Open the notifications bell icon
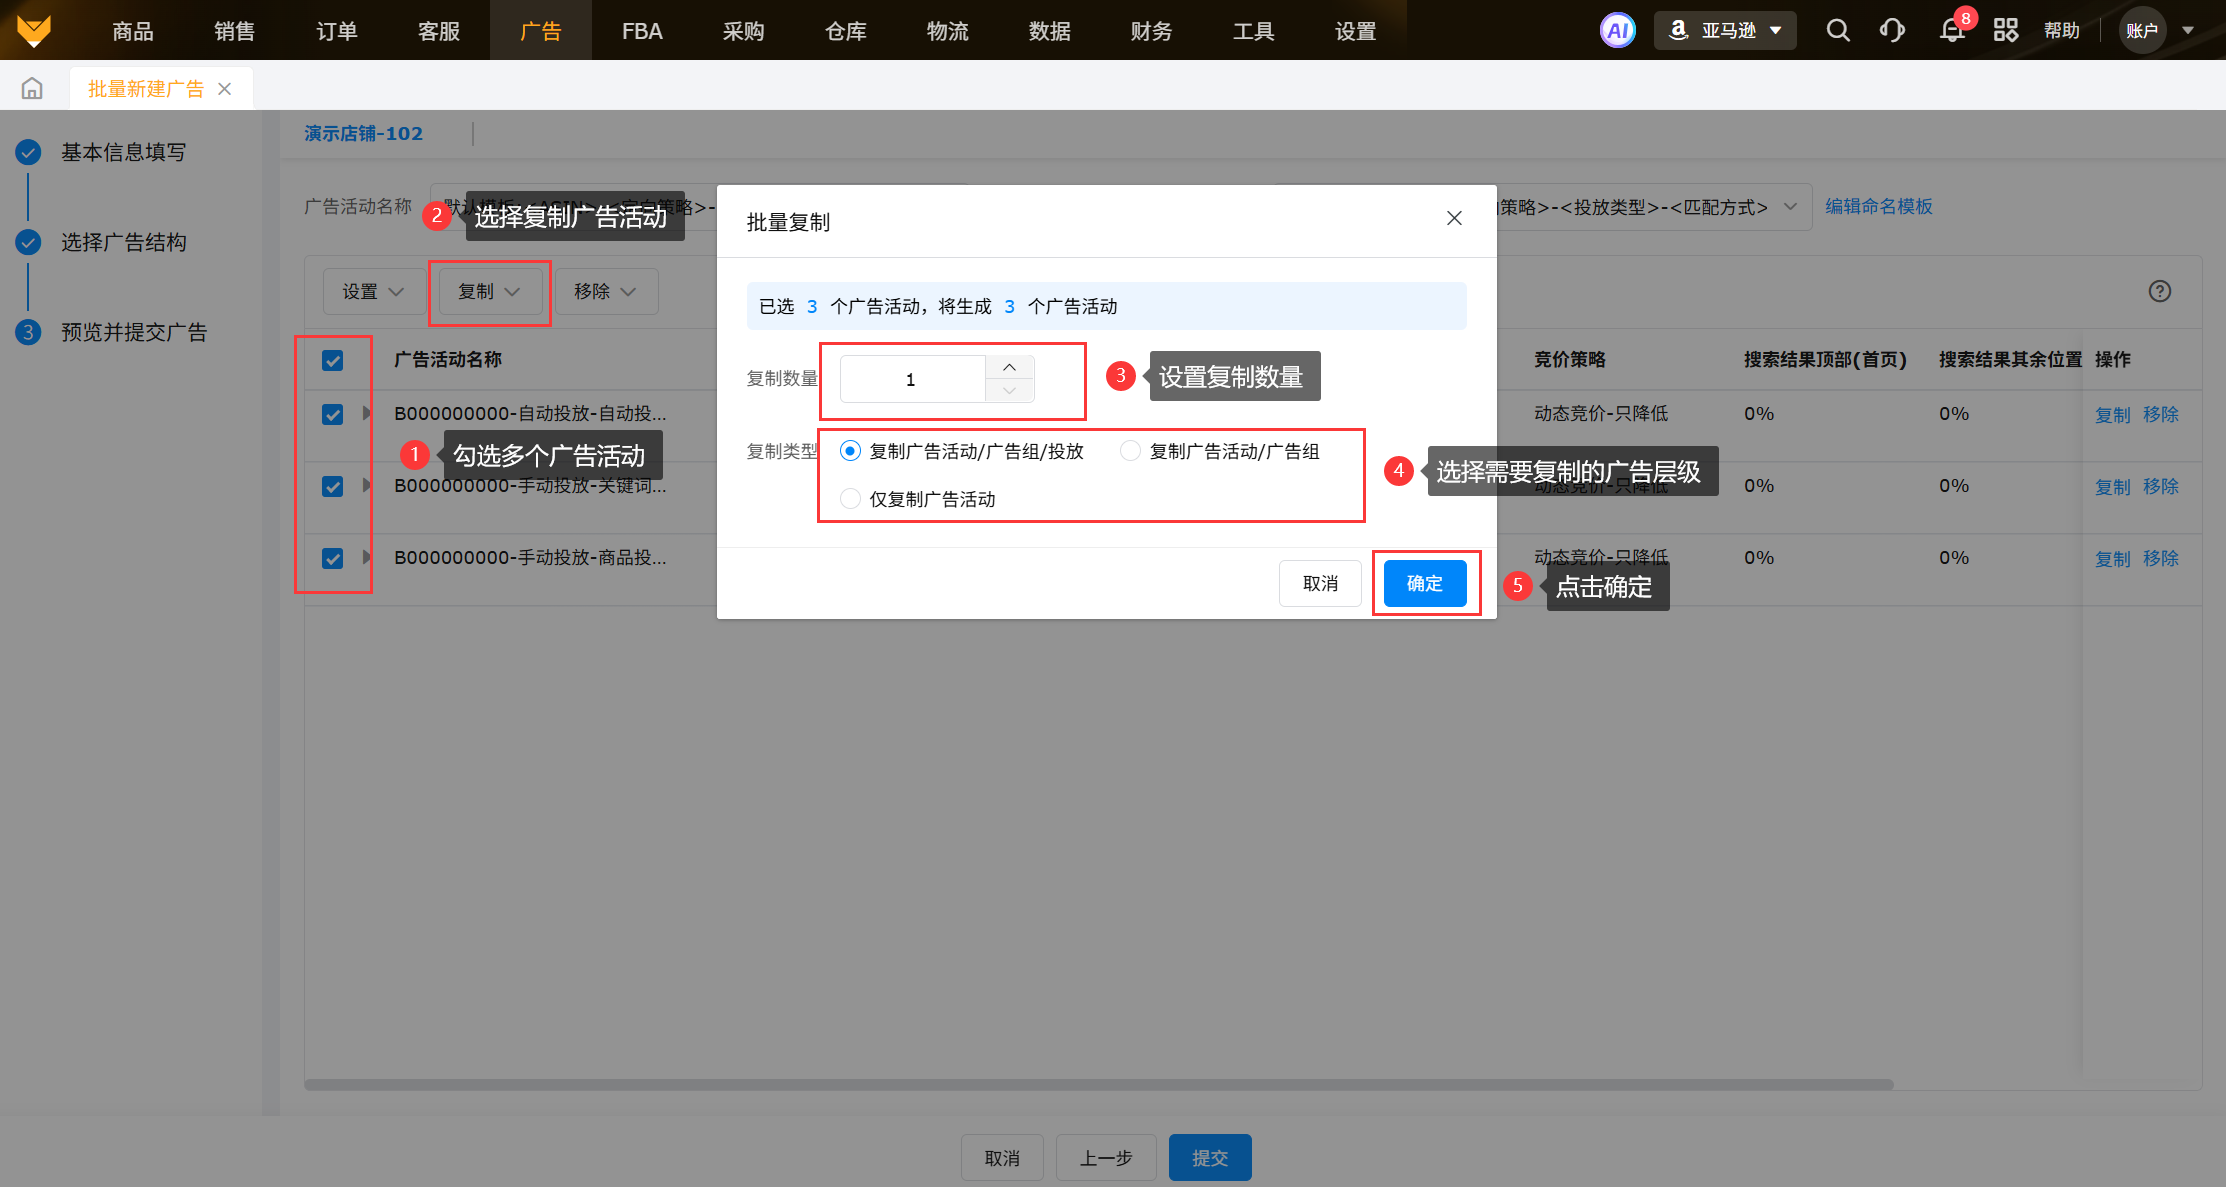 coord(1951,30)
